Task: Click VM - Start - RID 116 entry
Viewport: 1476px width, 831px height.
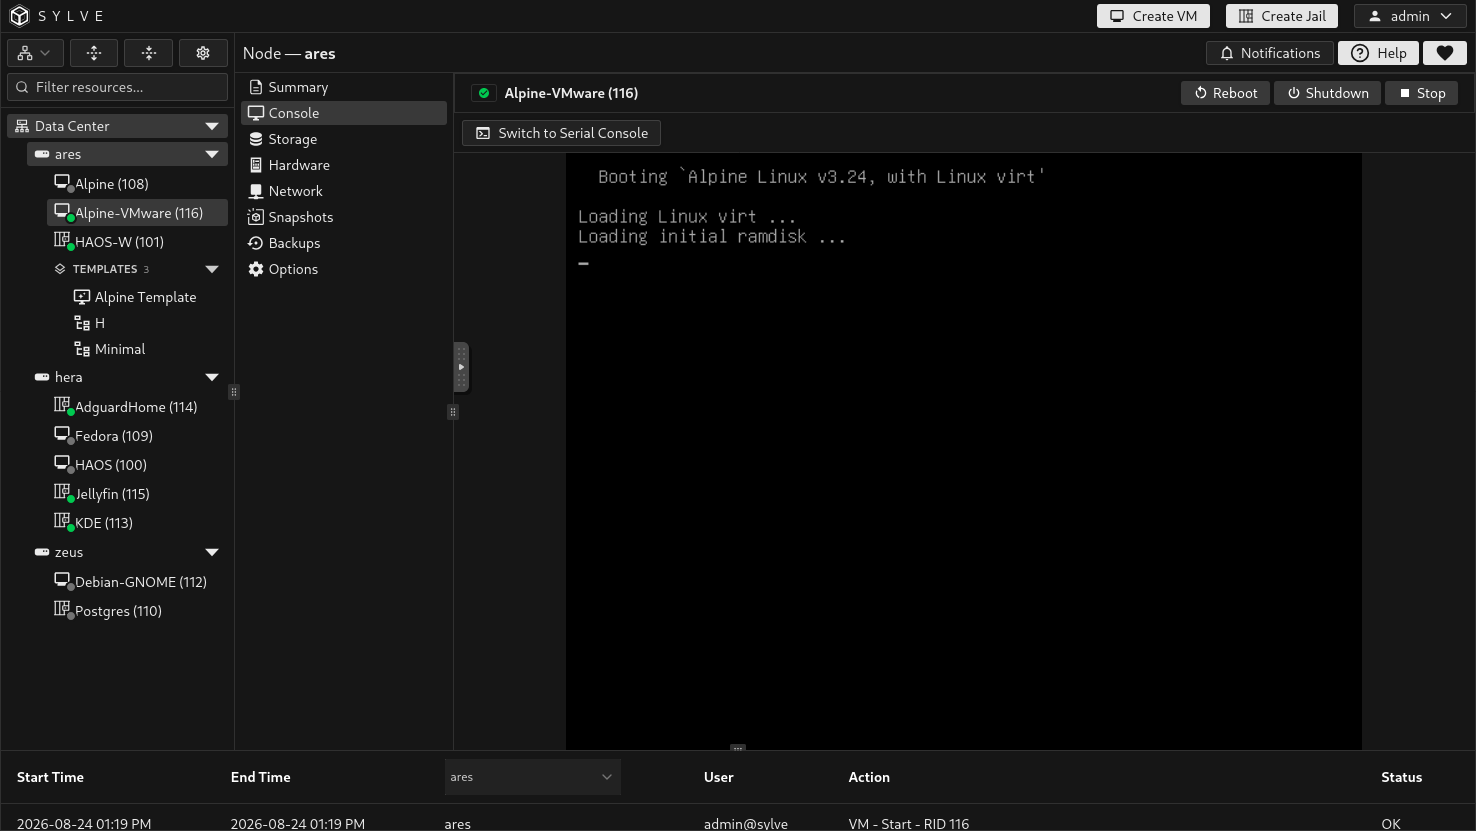Action: (x=909, y=824)
